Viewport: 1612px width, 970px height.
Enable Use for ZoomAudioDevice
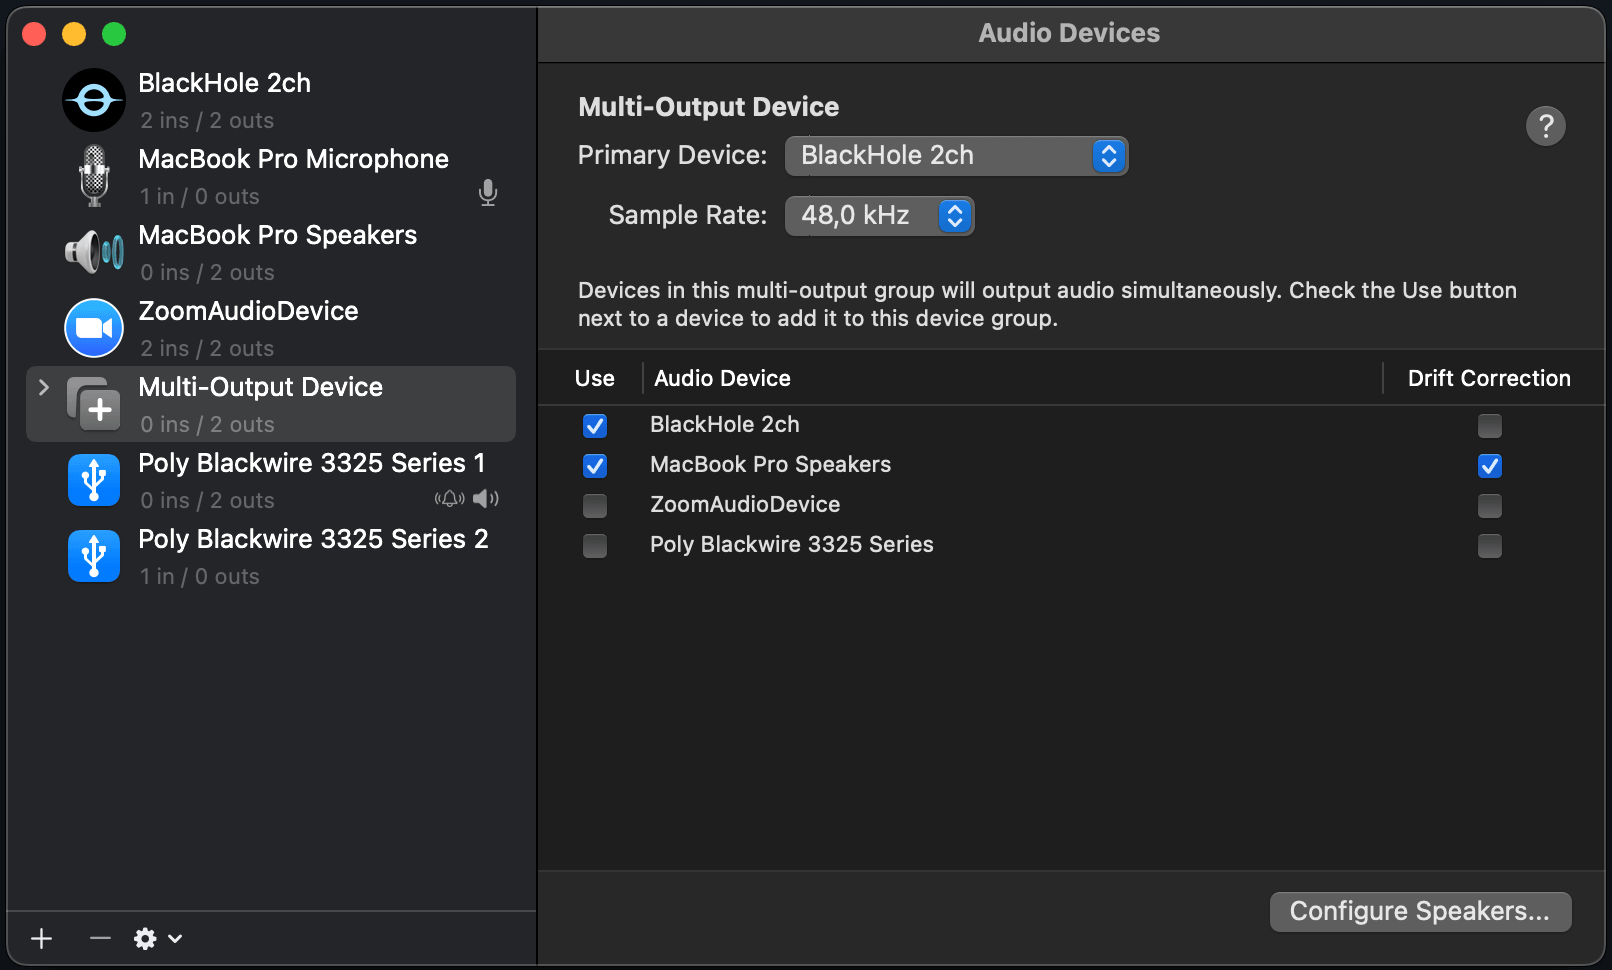click(x=595, y=506)
